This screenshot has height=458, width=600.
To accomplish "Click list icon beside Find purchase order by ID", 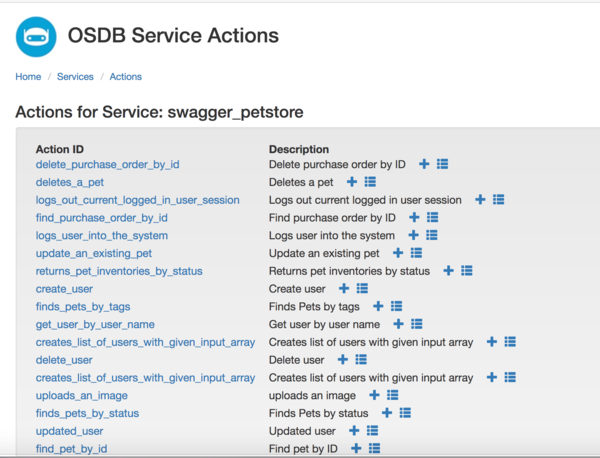I will coord(433,217).
